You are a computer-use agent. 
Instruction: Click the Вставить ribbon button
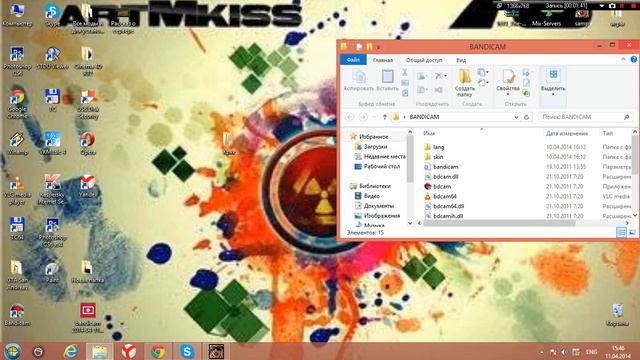click(387, 80)
